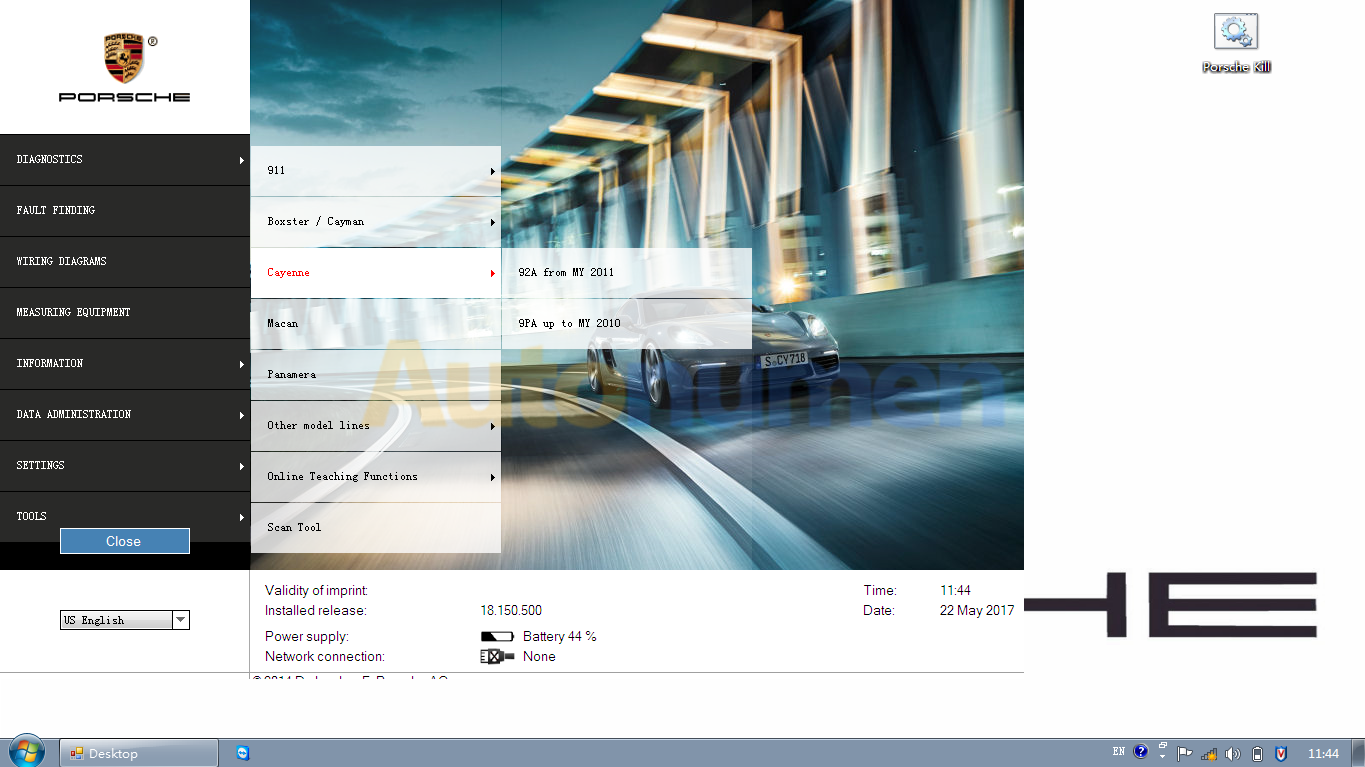
Task: Open FAULT FINDING in the sidebar
Action: (x=125, y=211)
